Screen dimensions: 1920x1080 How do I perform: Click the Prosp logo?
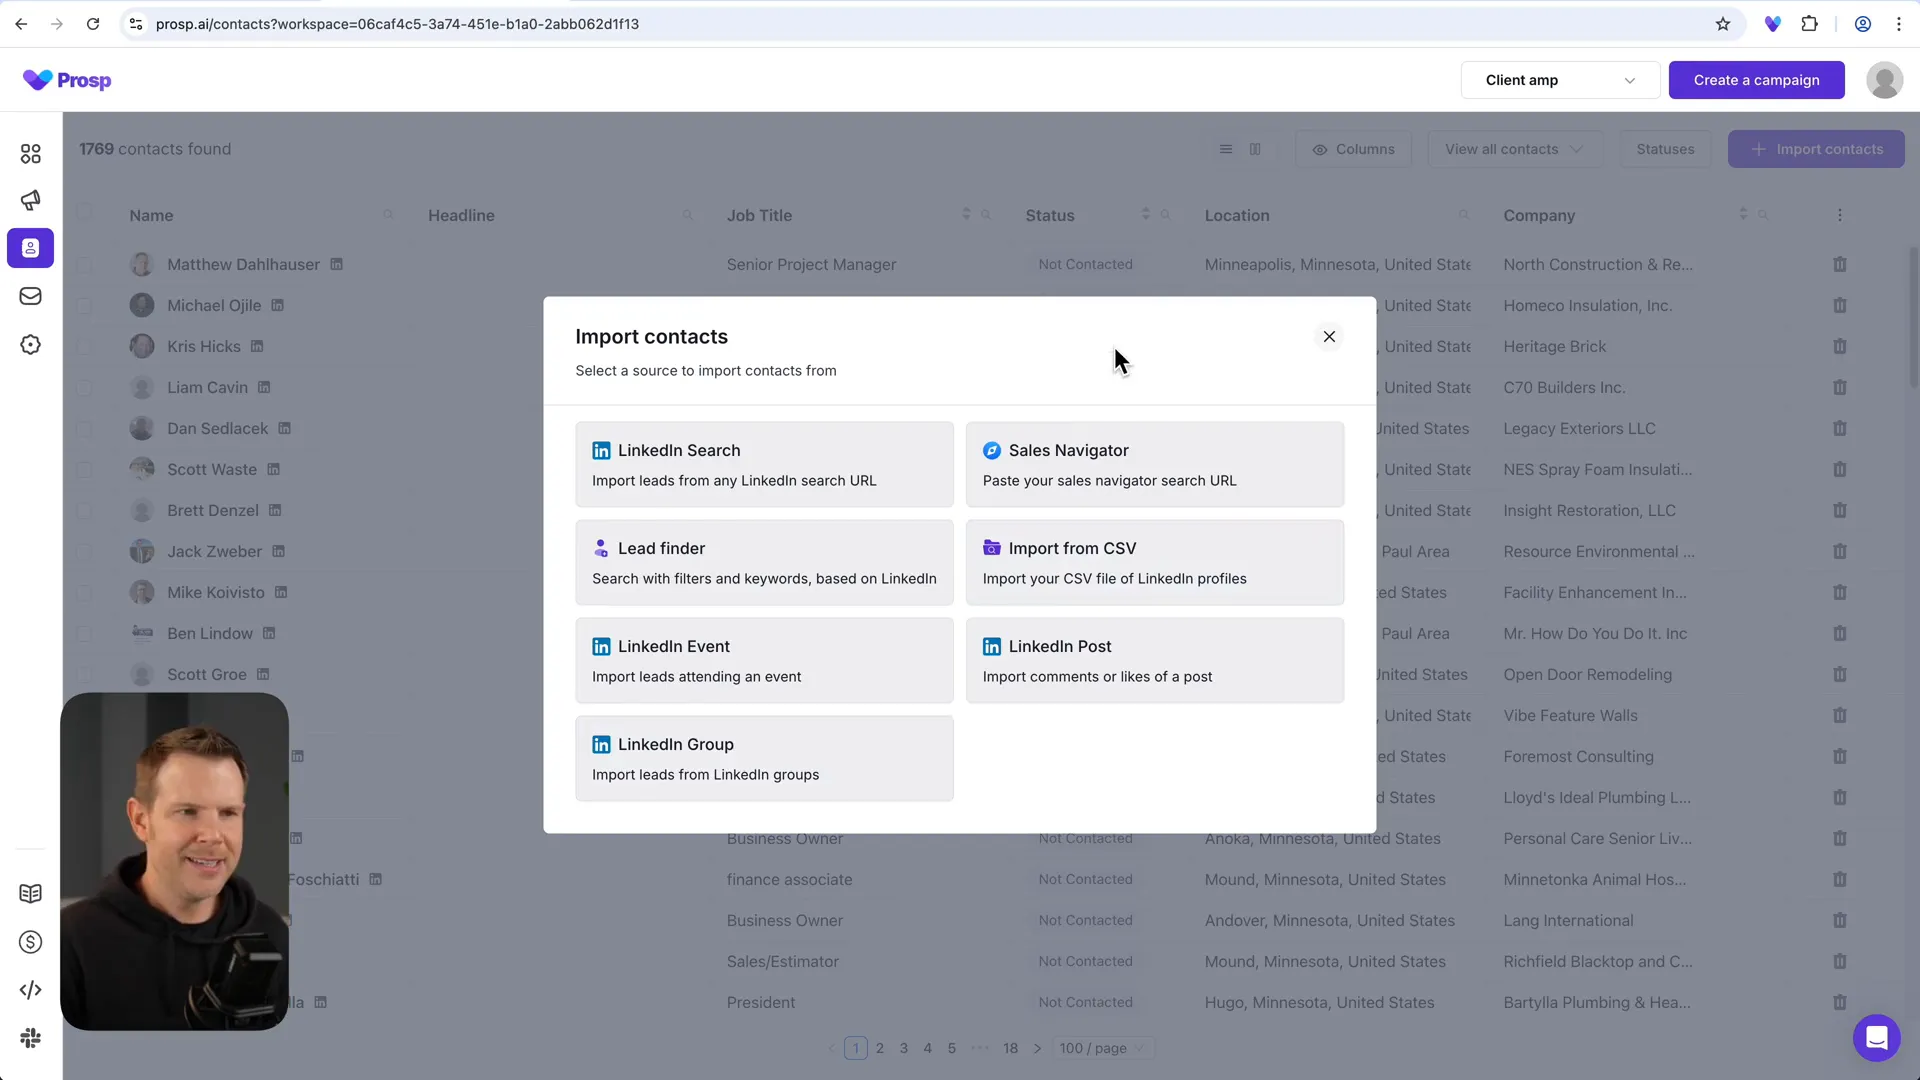coord(67,80)
